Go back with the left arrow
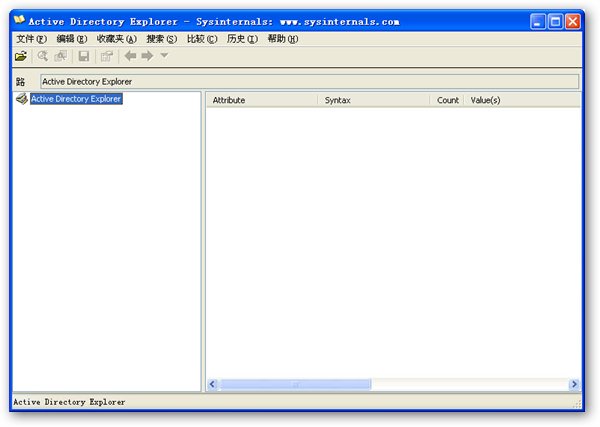Viewport: 600px width, 427px height. tap(130, 56)
